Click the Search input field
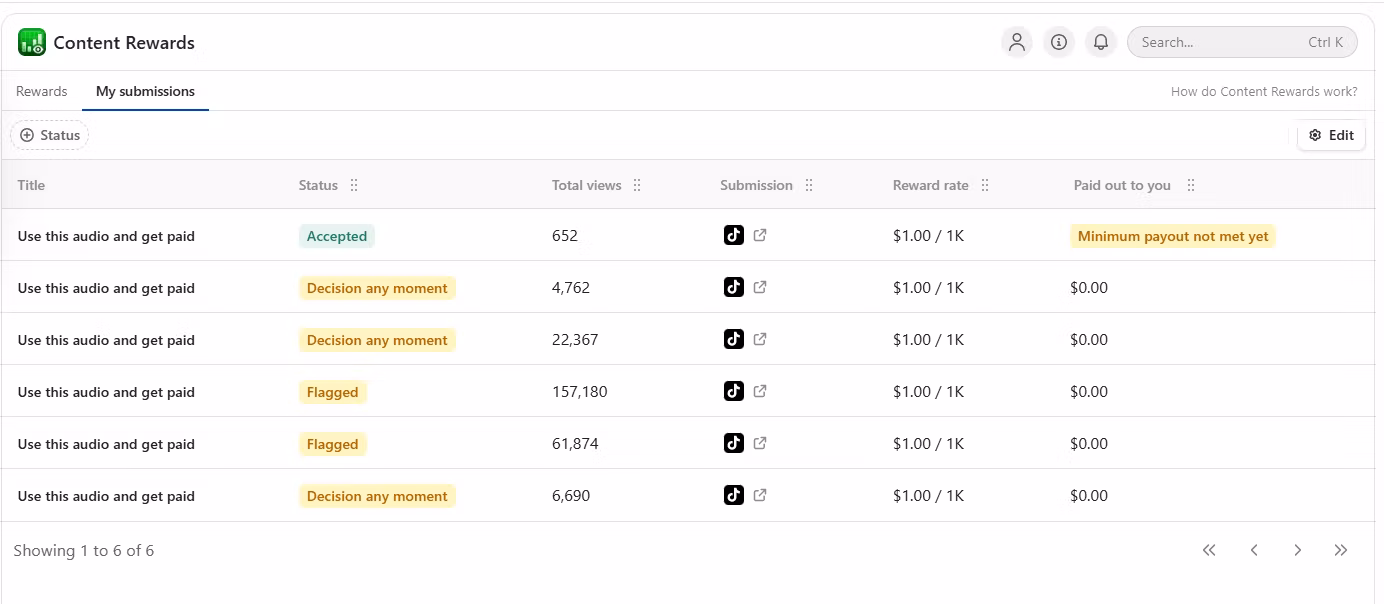The width and height of the screenshot is (1384, 604). click(x=1220, y=42)
